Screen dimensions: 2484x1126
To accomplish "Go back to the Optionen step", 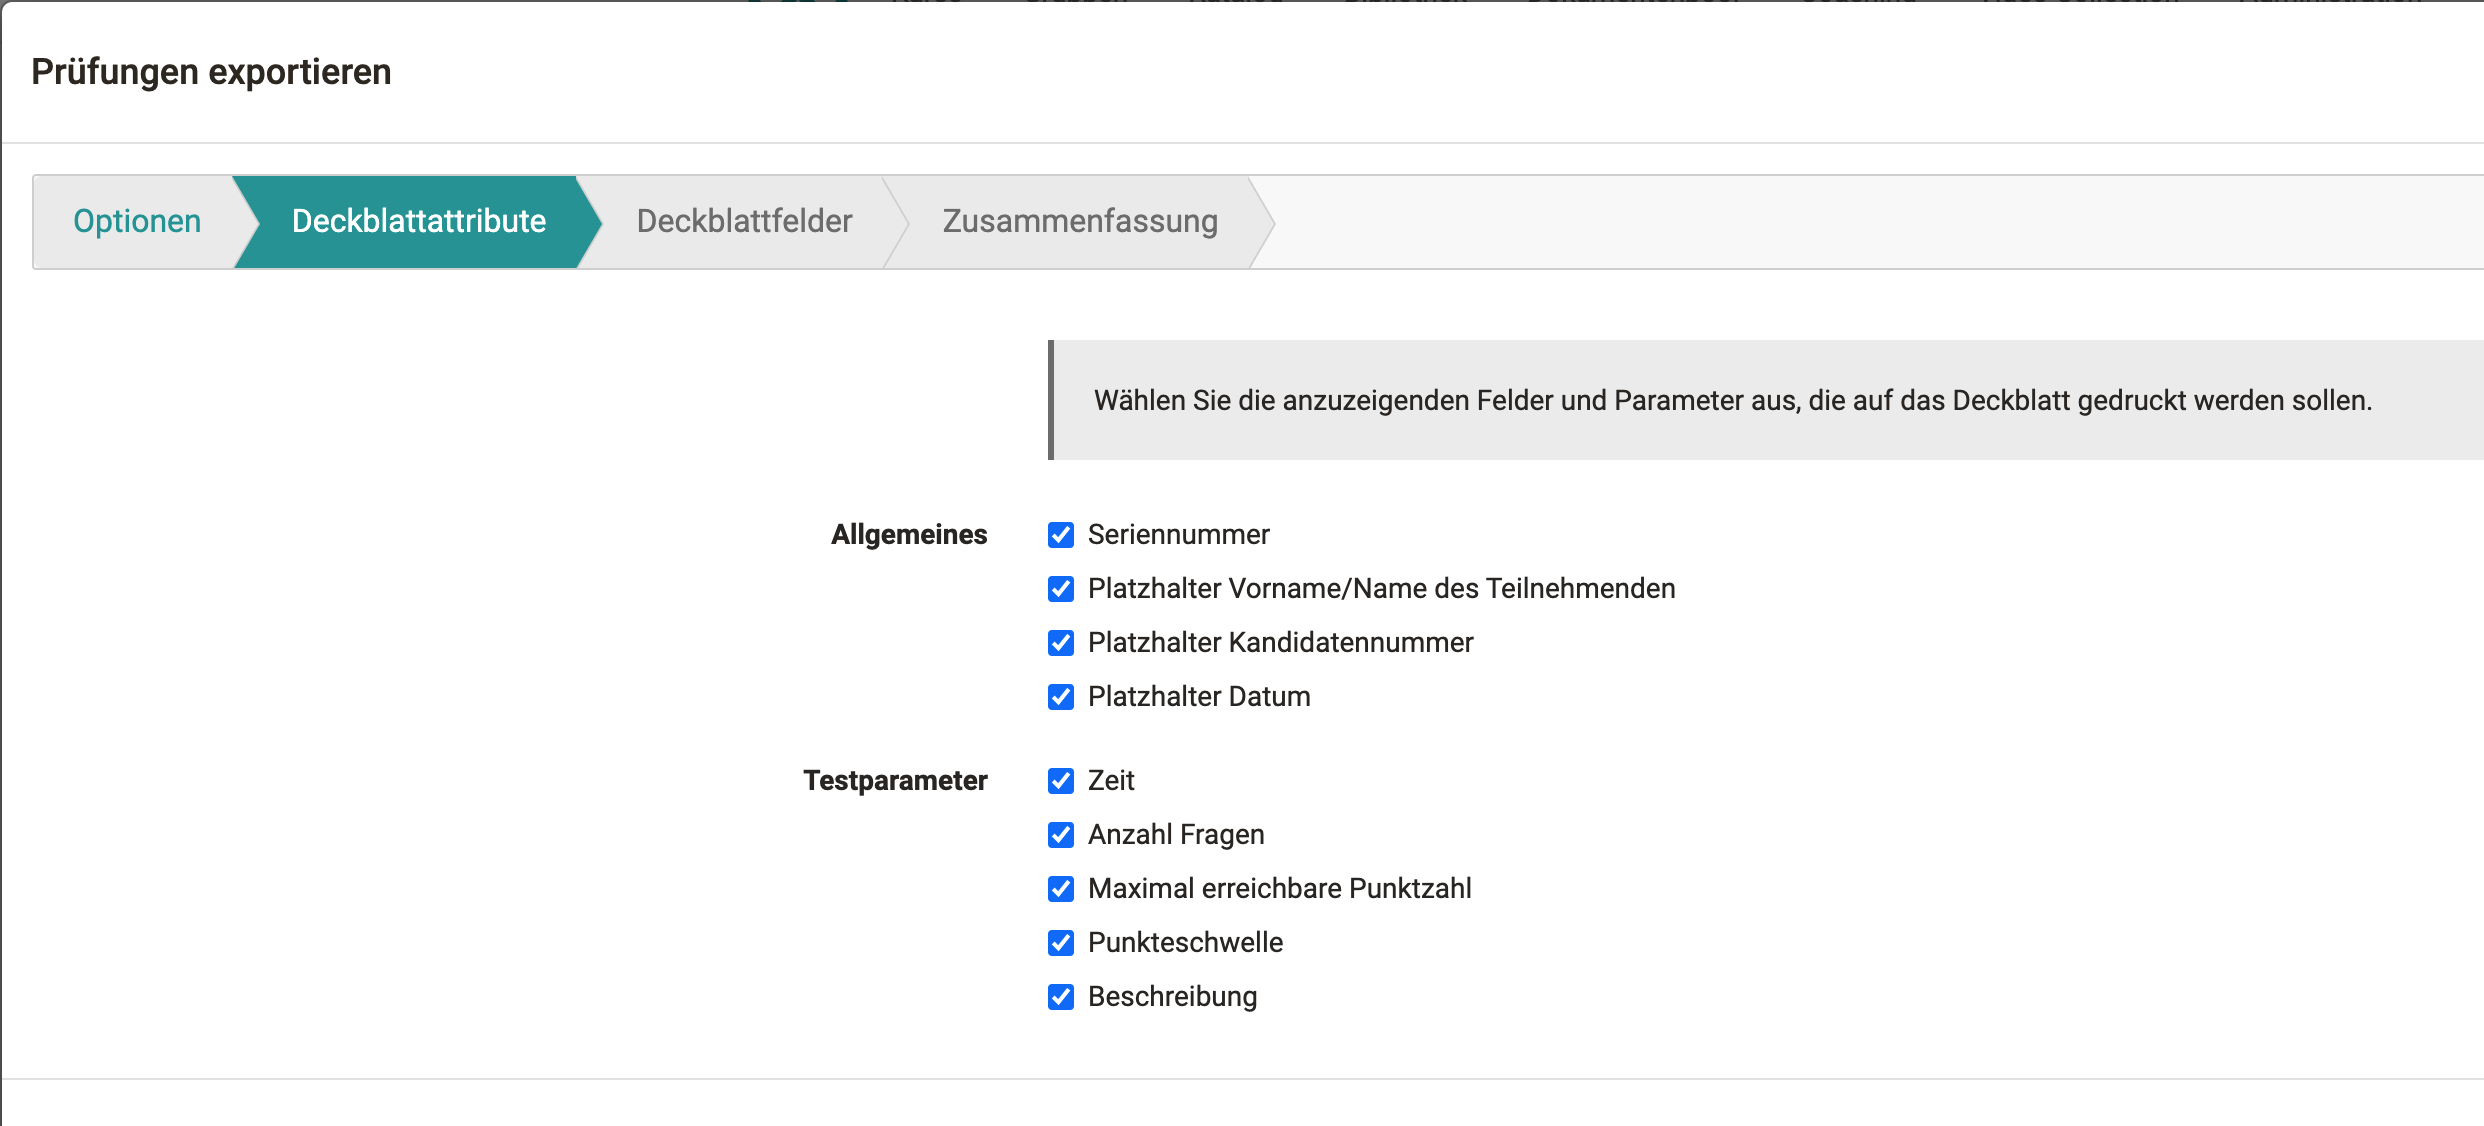I will pos(137,221).
